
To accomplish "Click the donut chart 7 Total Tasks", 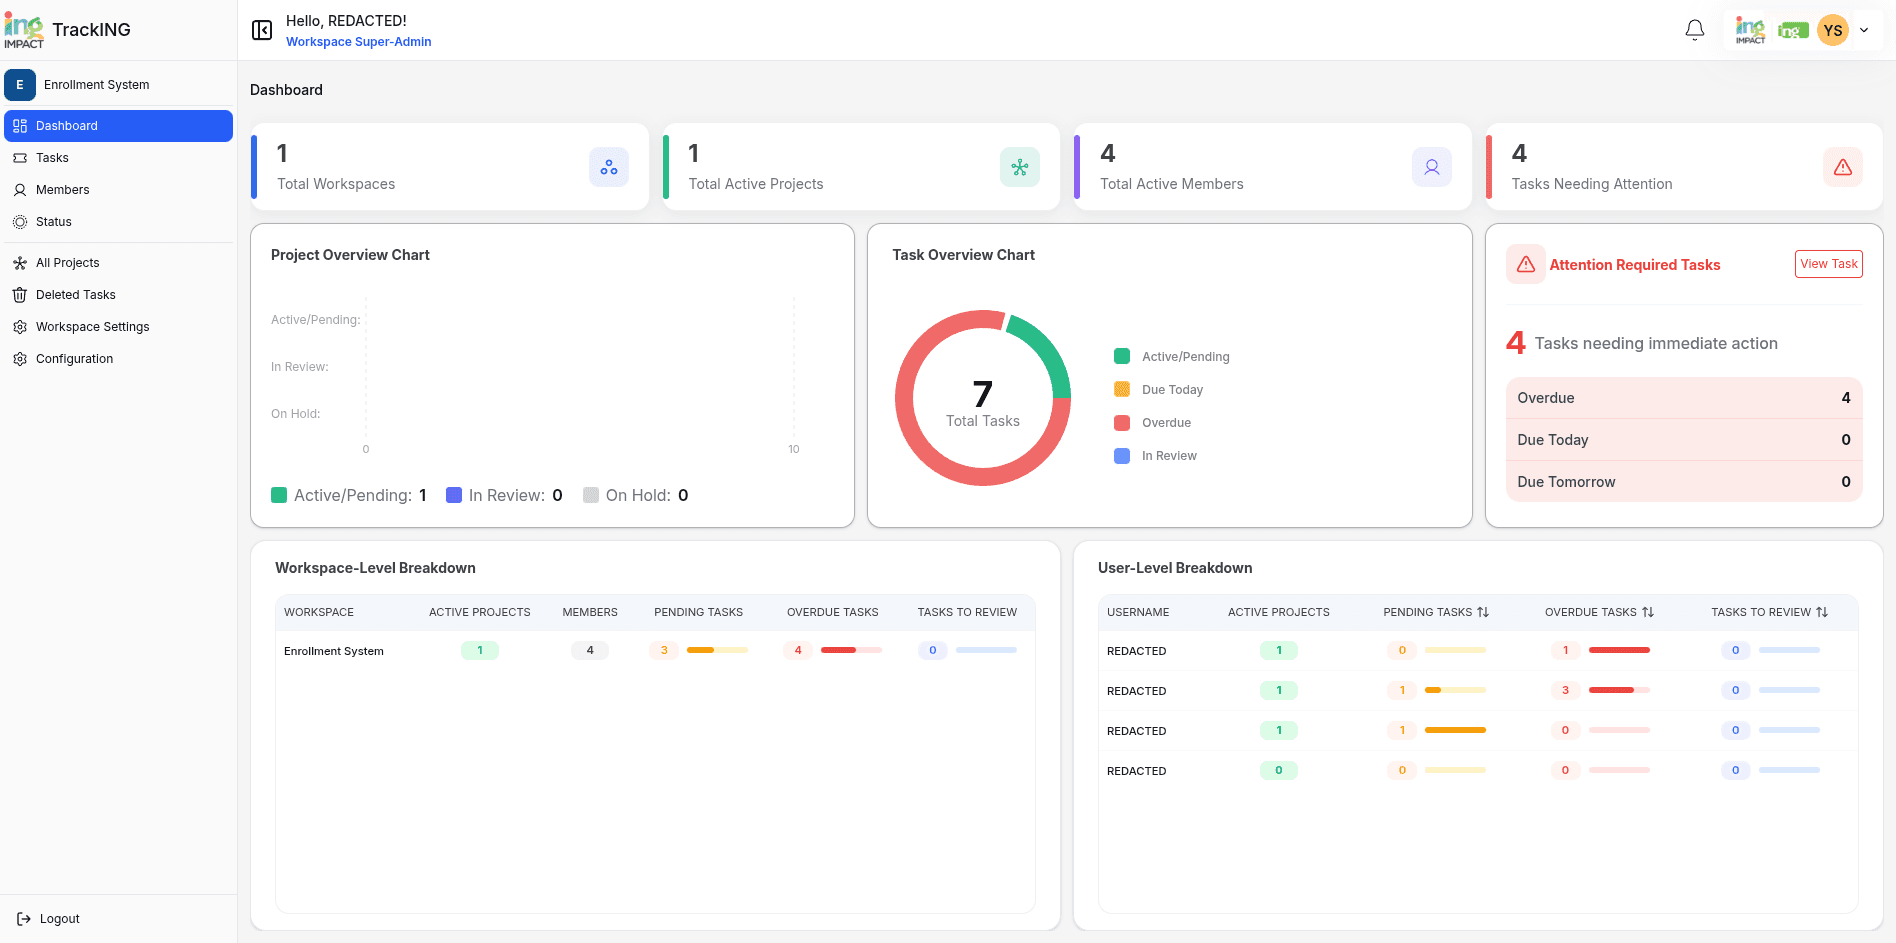I will pyautogui.click(x=983, y=398).
